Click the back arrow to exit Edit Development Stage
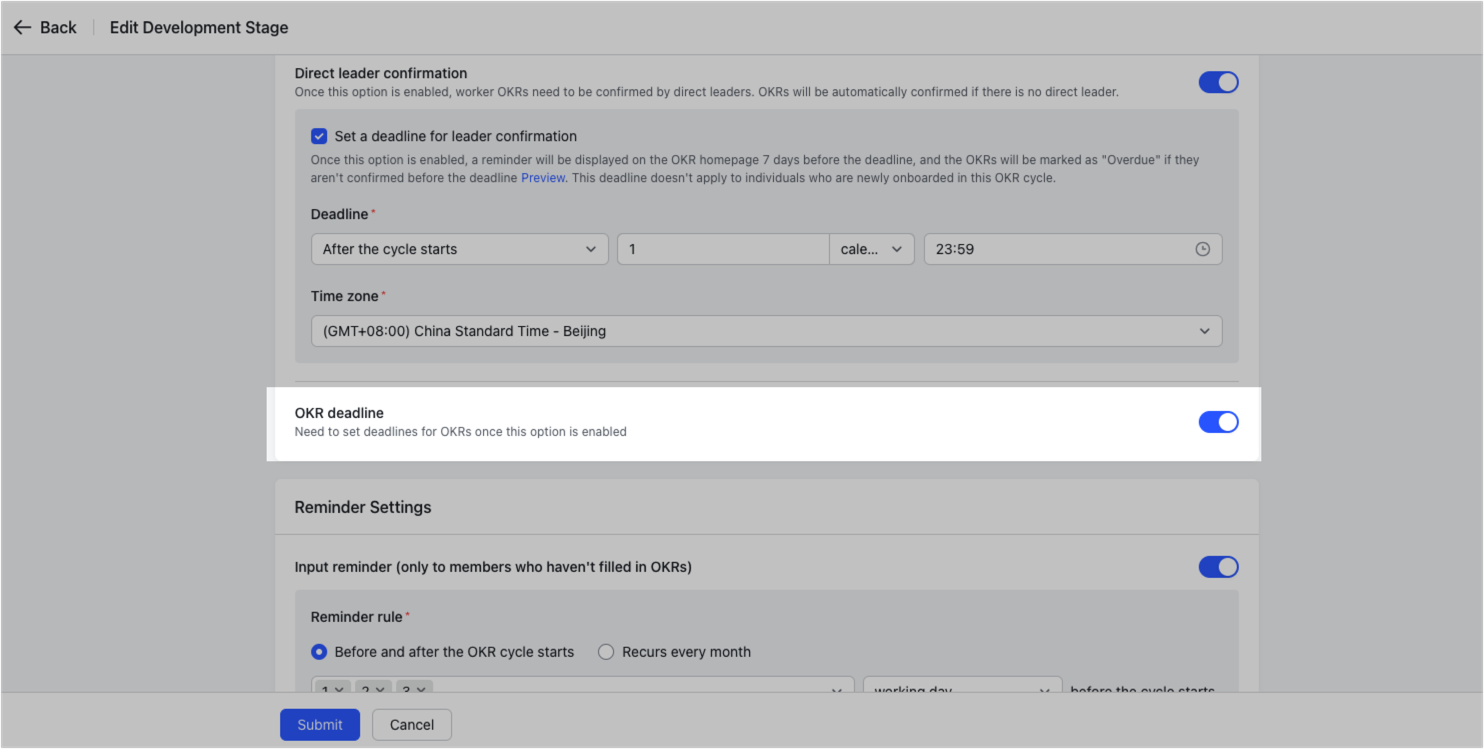 (23, 27)
